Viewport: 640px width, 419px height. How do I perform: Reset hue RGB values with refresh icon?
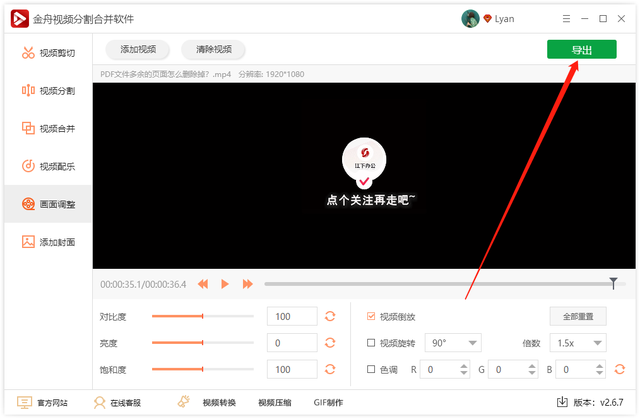[620, 369]
